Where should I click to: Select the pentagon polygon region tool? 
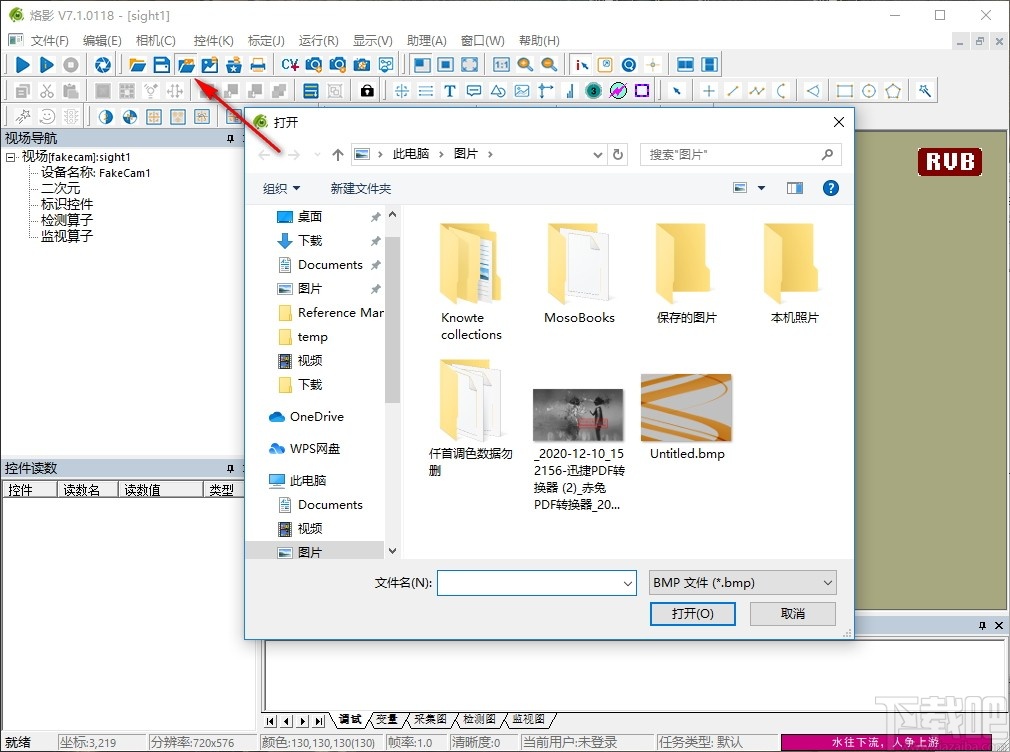click(893, 91)
